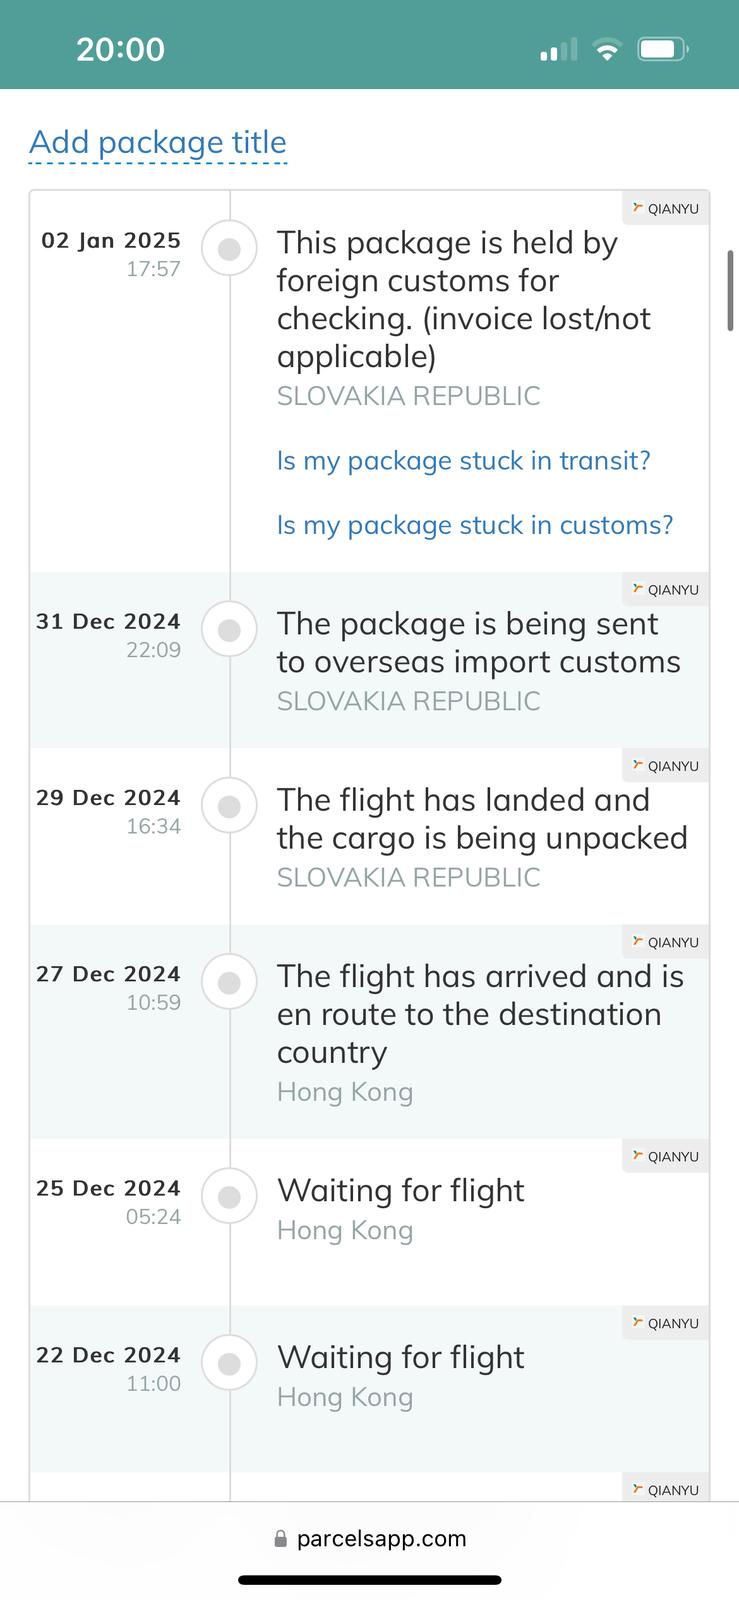
Task: Click the QIANYU carrier badge on 22 Dec entry
Action: (666, 1323)
